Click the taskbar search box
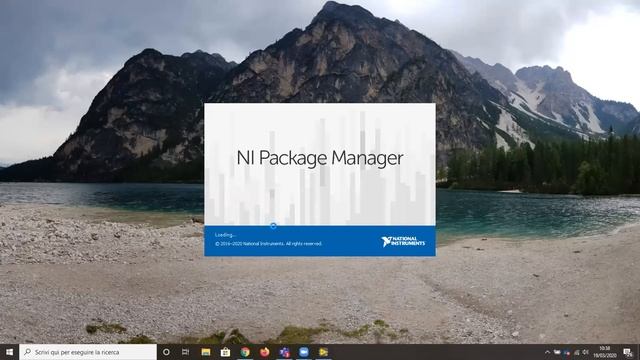The image size is (640, 360). point(88,352)
